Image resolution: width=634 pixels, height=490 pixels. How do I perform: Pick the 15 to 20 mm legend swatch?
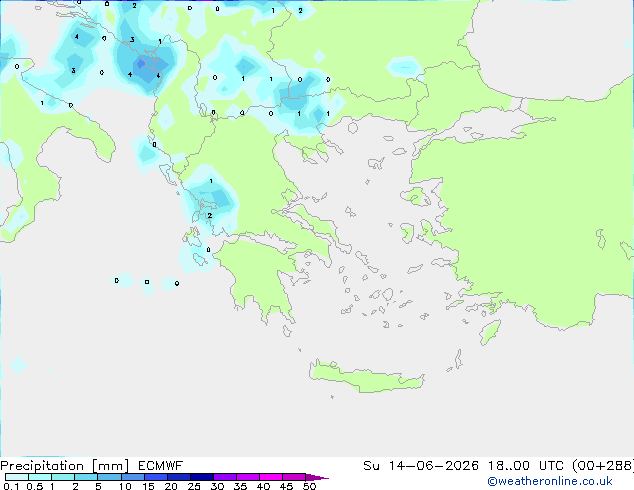coord(155,477)
